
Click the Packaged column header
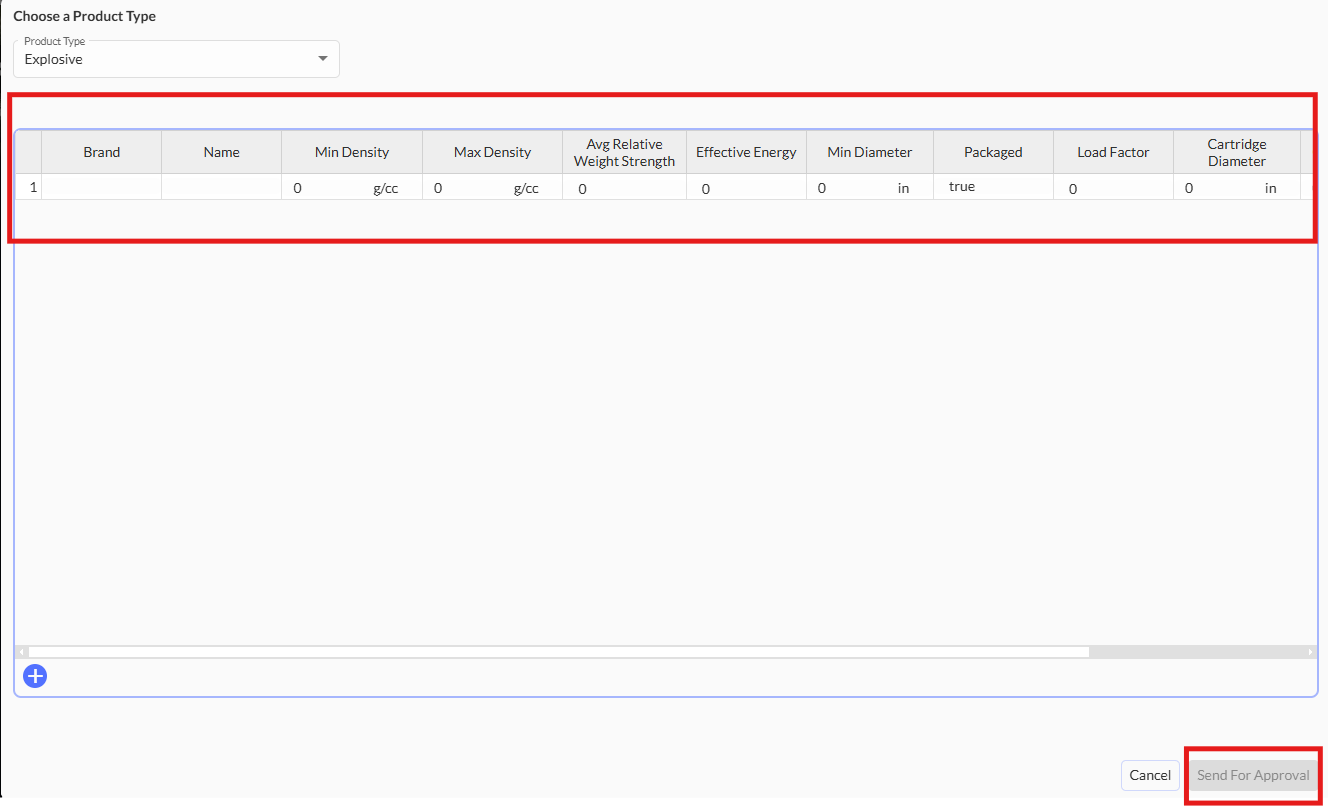(x=992, y=152)
